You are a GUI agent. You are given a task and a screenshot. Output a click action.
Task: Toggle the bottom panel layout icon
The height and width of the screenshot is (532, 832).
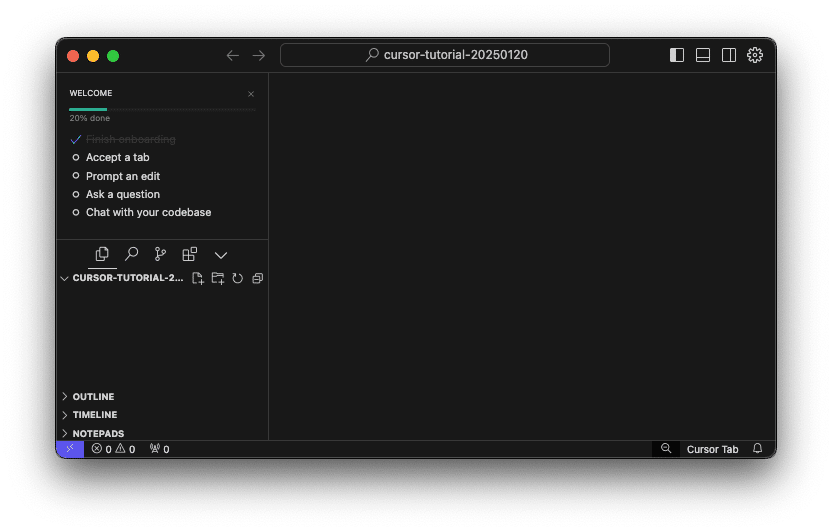coord(703,55)
